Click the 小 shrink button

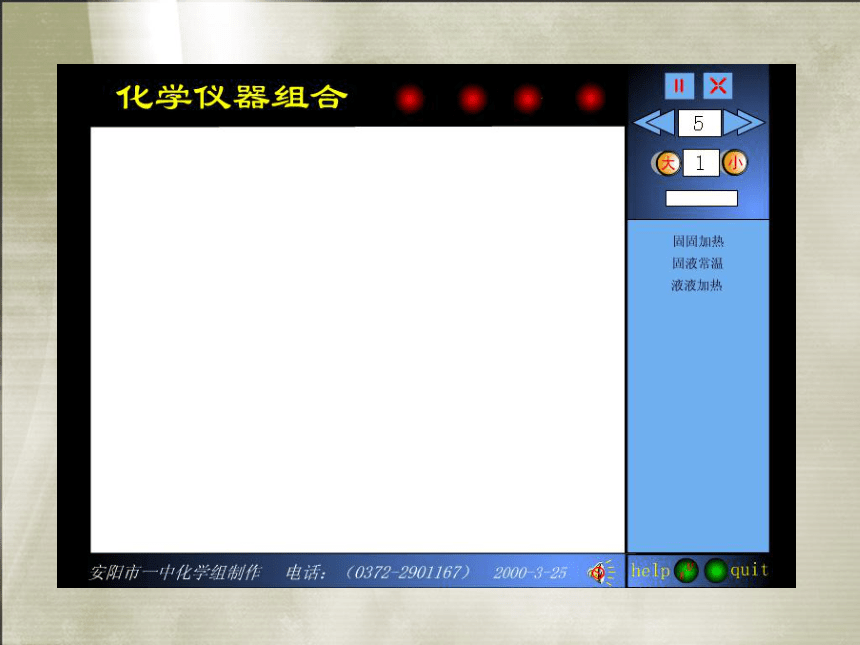(735, 163)
